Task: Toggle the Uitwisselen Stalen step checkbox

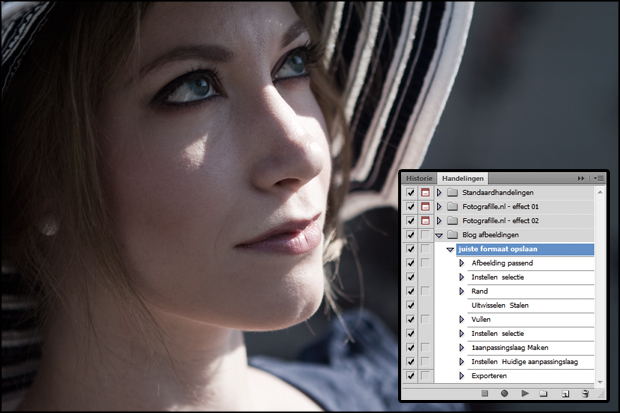Action: pyautogui.click(x=410, y=305)
